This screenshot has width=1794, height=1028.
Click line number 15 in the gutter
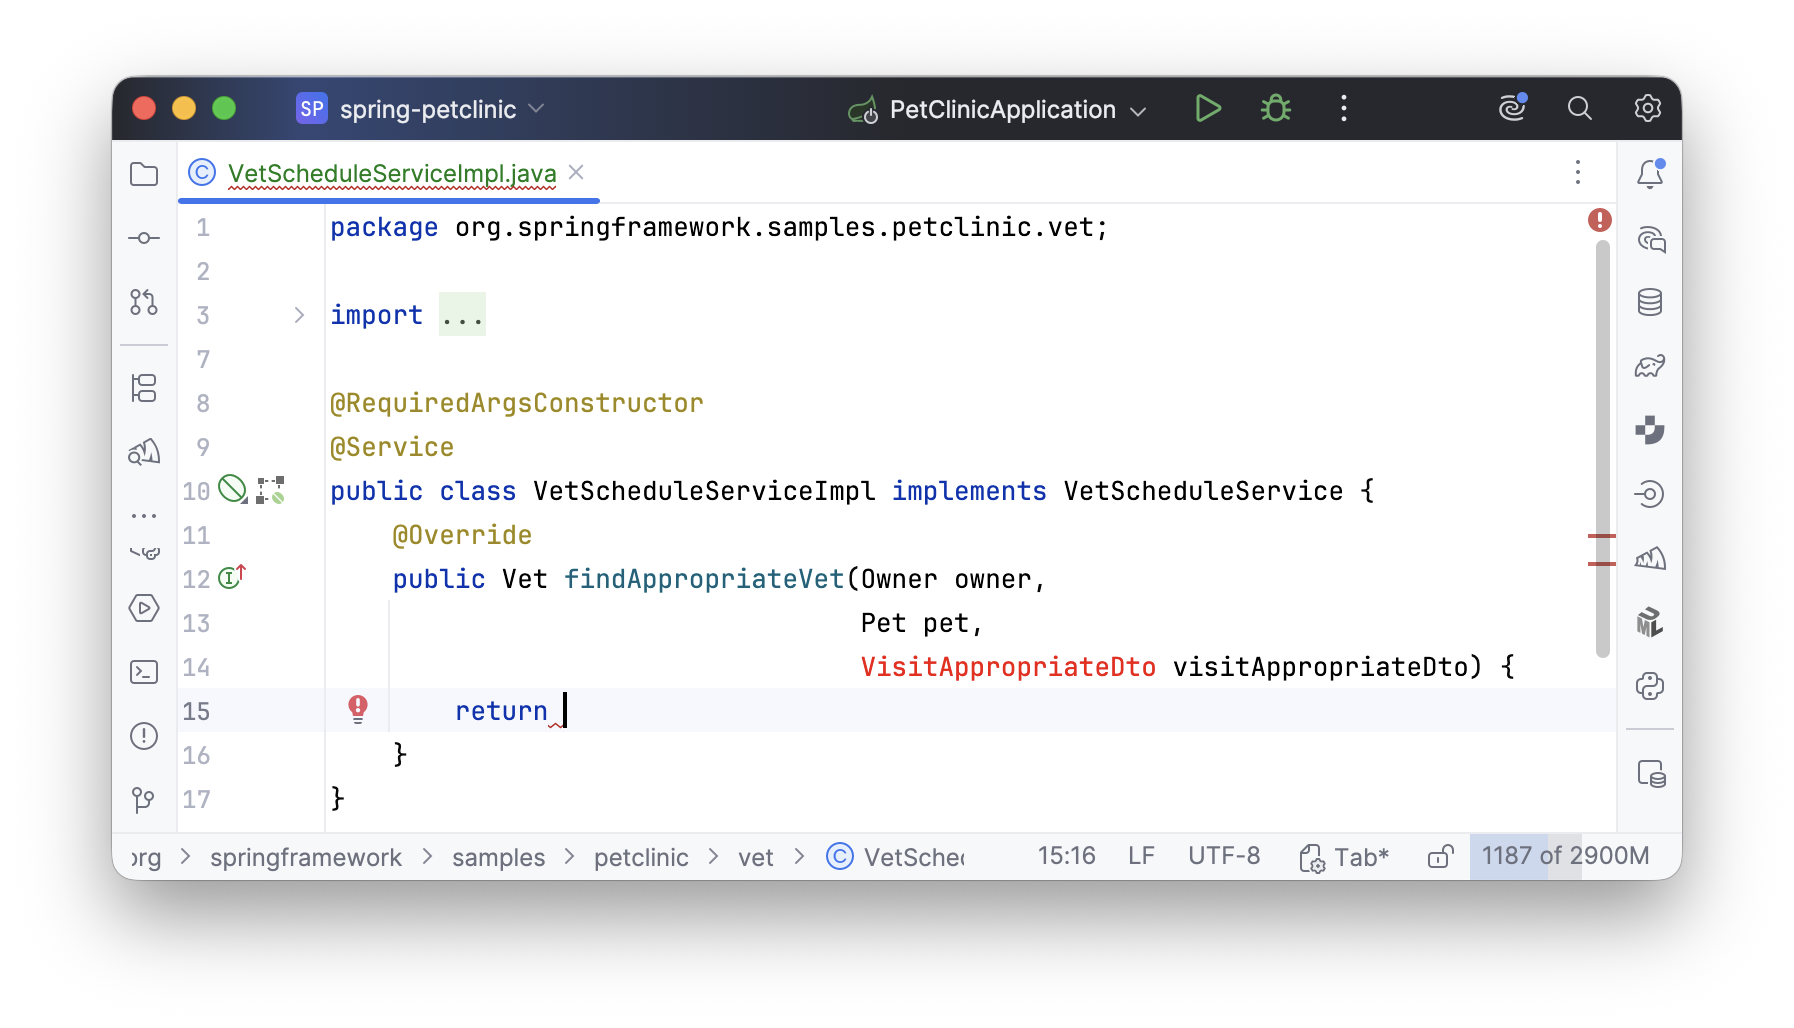(x=196, y=711)
